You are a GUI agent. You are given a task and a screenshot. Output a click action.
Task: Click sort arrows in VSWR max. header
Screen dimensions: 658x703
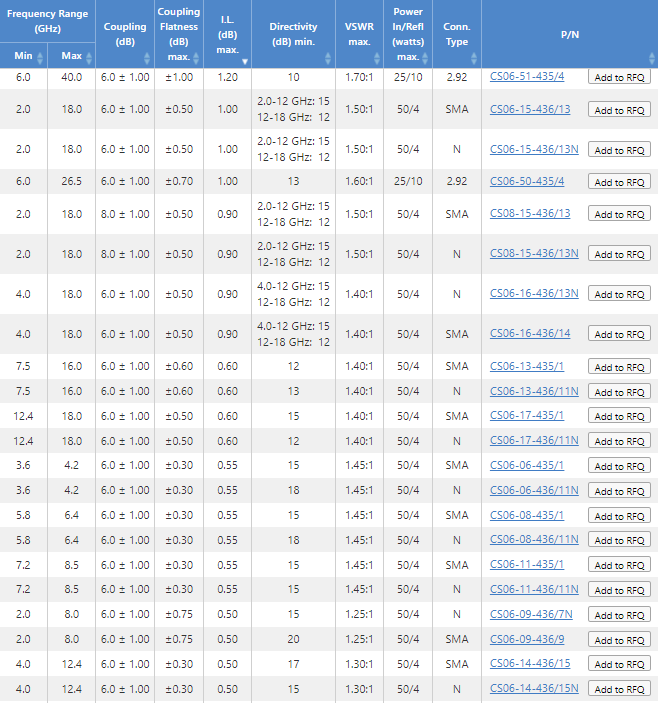pyautogui.click(x=377, y=56)
